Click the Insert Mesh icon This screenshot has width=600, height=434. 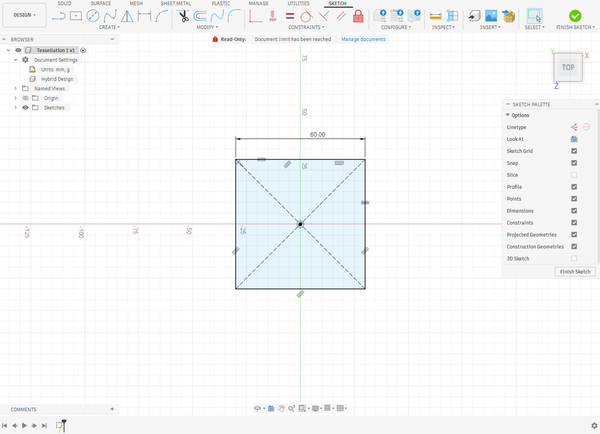(x=509, y=16)
